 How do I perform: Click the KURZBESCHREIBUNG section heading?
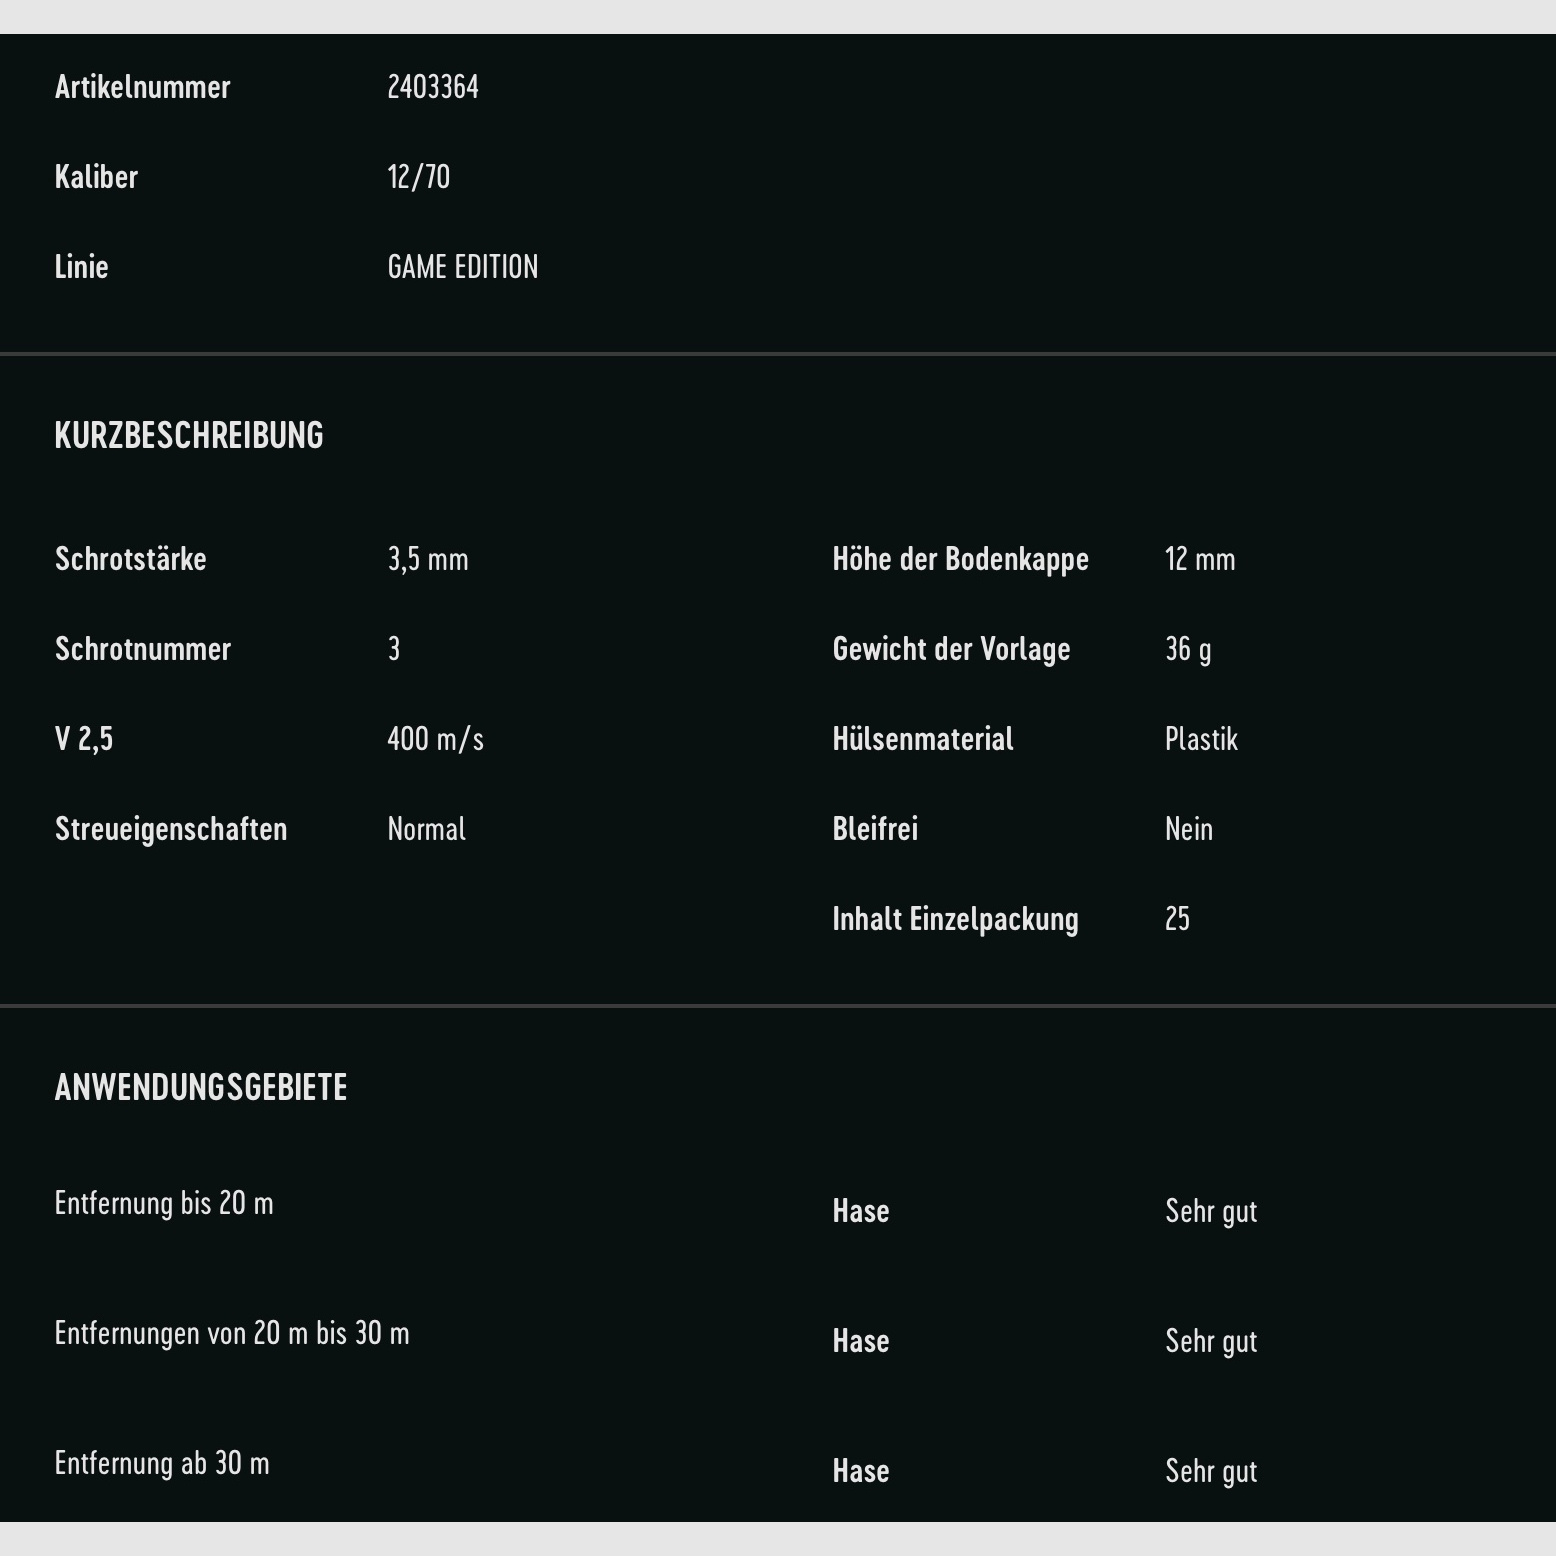(x=189, y=435)
